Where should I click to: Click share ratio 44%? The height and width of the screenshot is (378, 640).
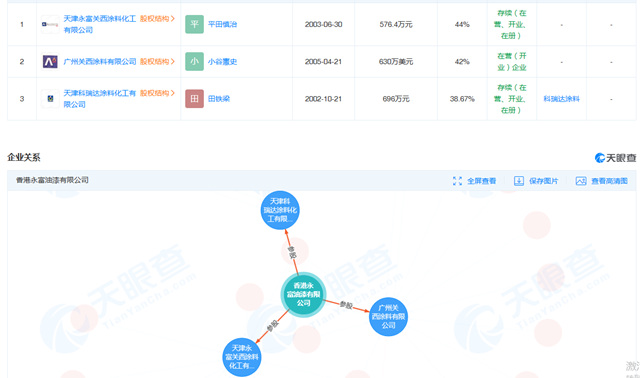462,24
